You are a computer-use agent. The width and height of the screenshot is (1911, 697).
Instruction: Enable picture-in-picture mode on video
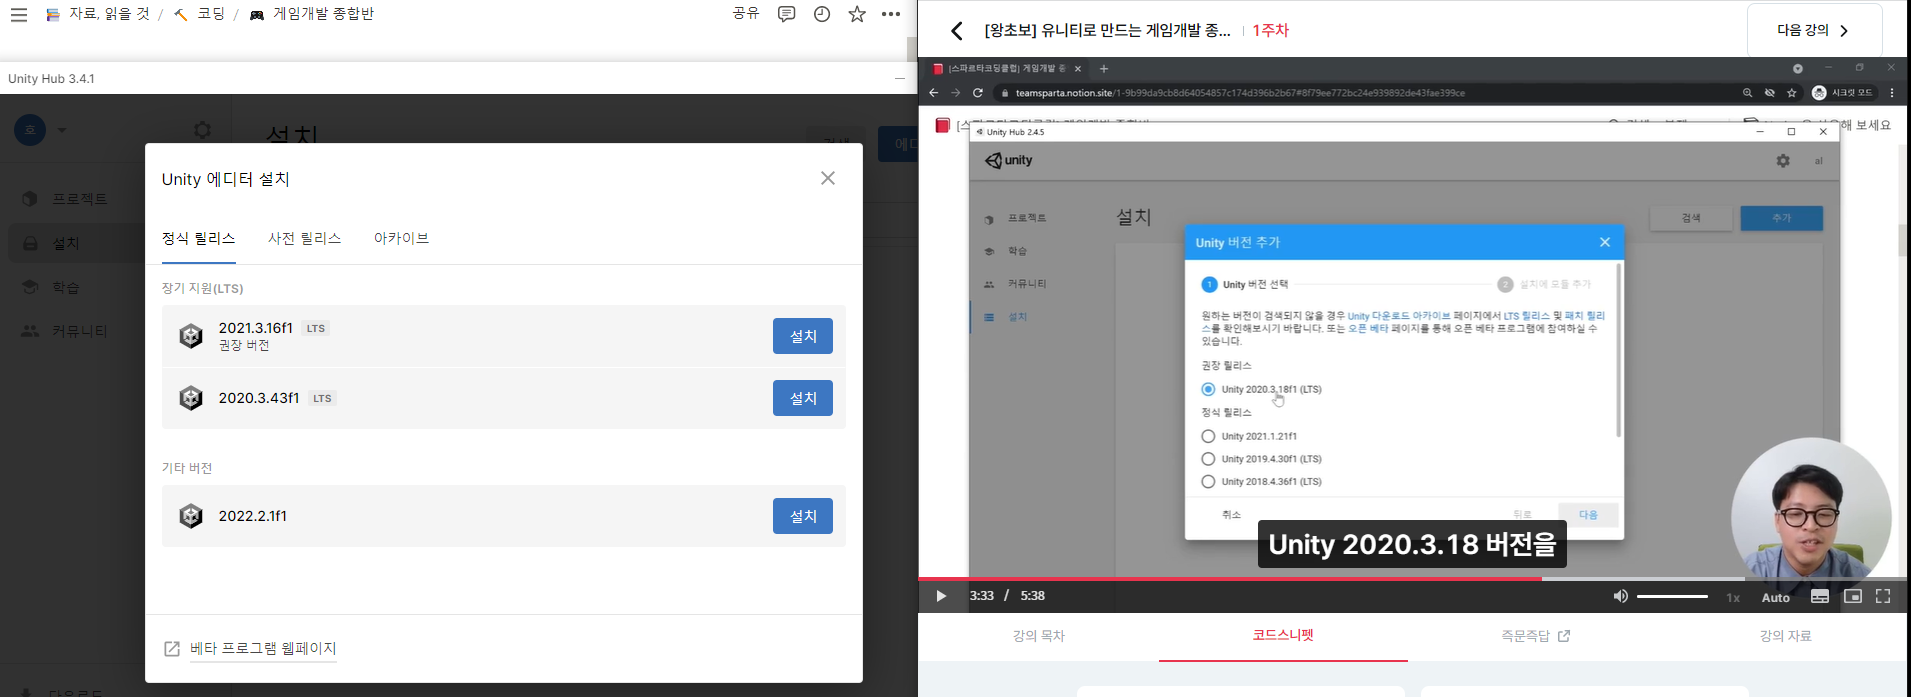click(x=1852, y=596)
